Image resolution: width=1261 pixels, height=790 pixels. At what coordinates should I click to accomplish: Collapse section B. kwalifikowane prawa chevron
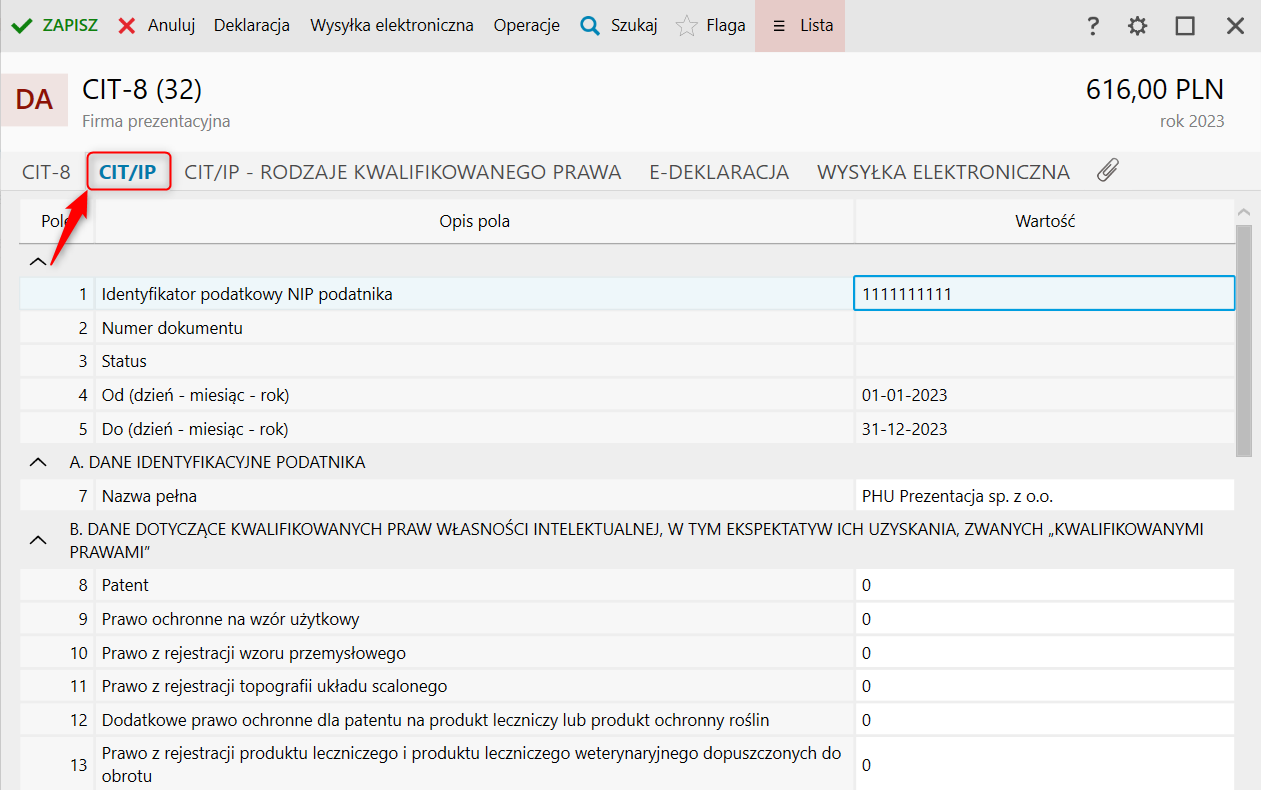(38, 540)
